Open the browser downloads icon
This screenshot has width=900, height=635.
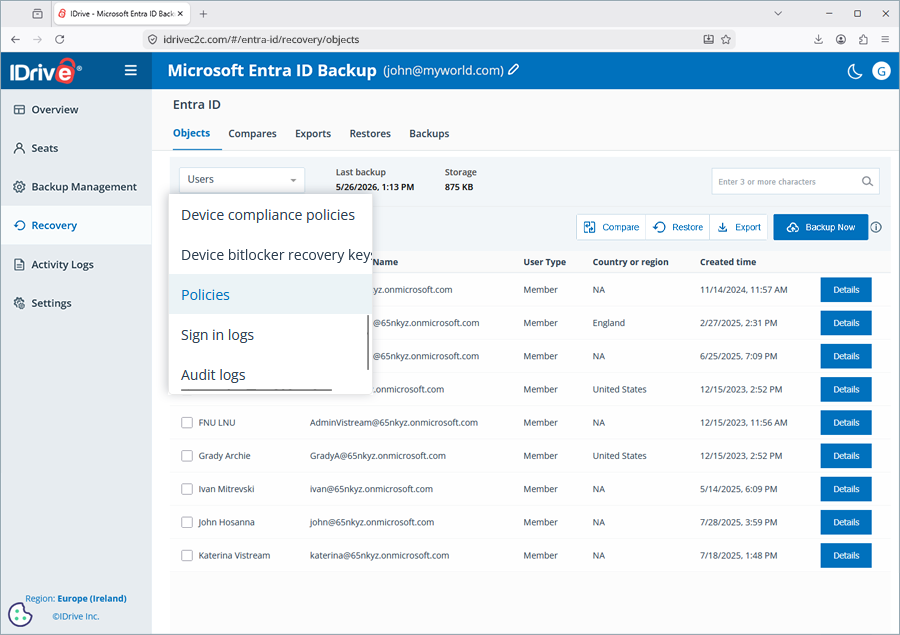pyautogui.click(x=818, y=40)
